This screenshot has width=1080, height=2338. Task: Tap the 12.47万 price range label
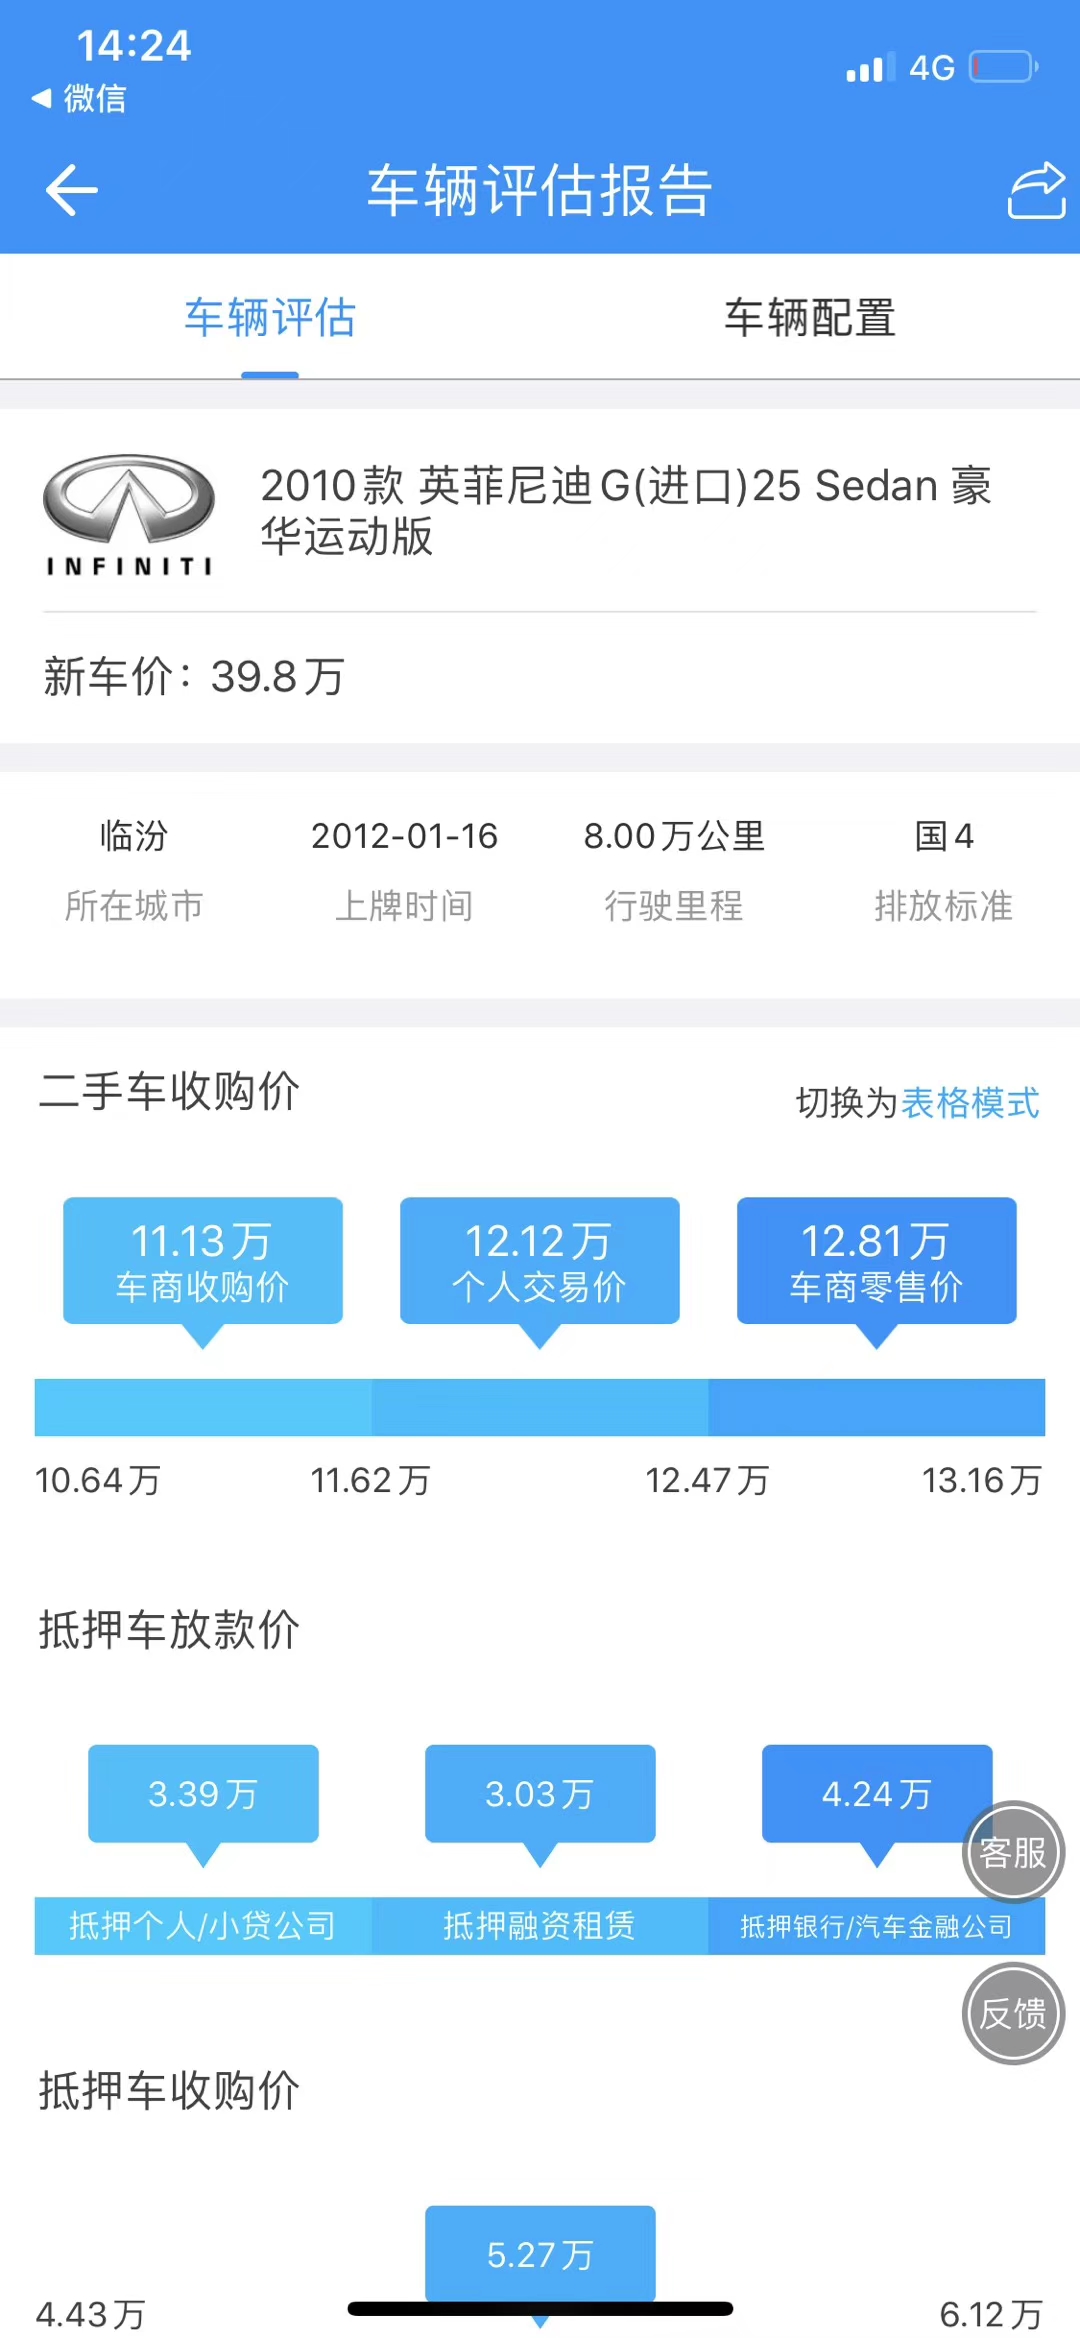click(707, 1481)
